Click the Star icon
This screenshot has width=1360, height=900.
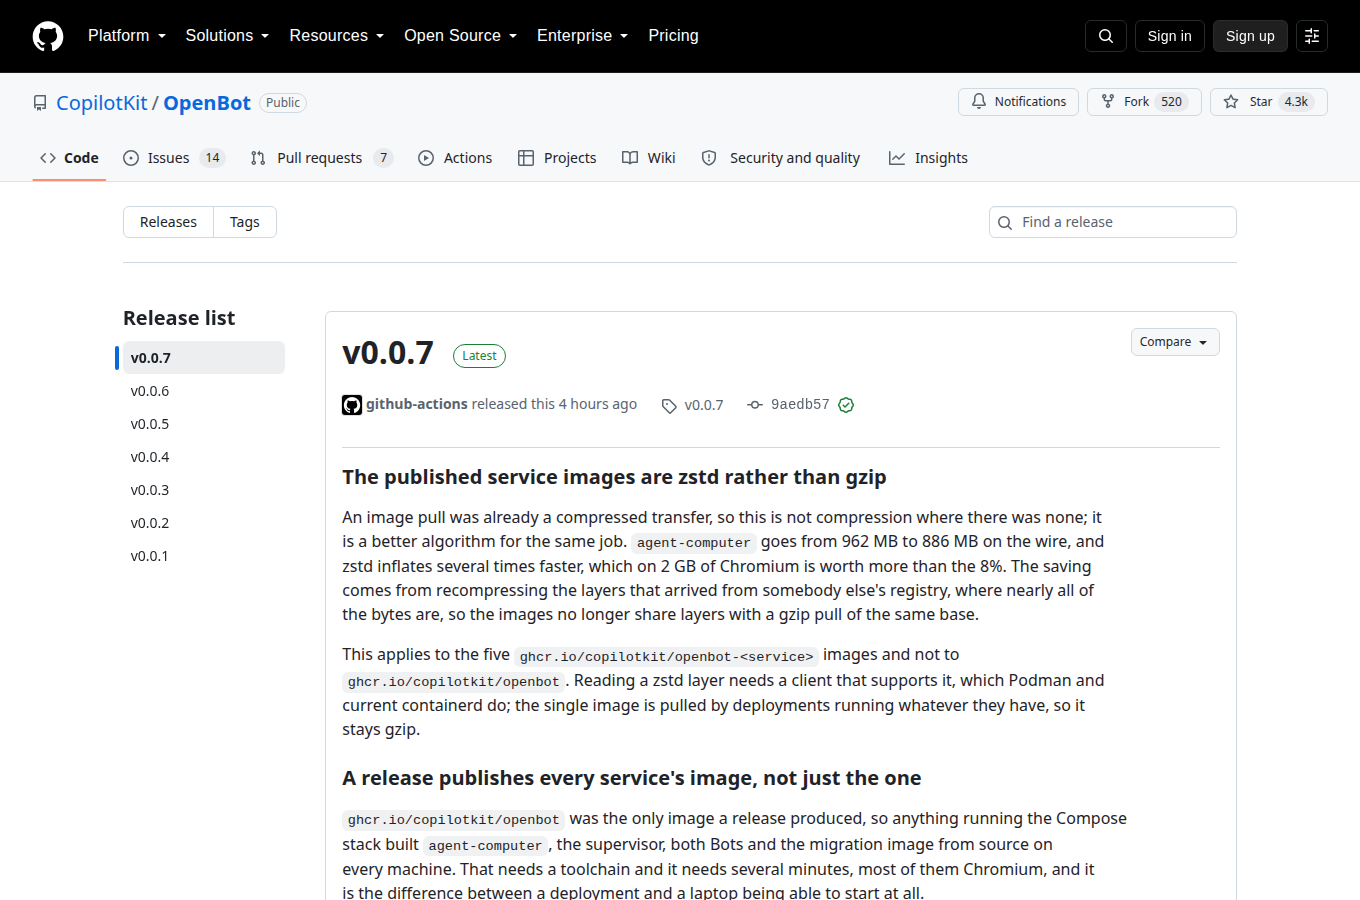tap(1231, 101)
